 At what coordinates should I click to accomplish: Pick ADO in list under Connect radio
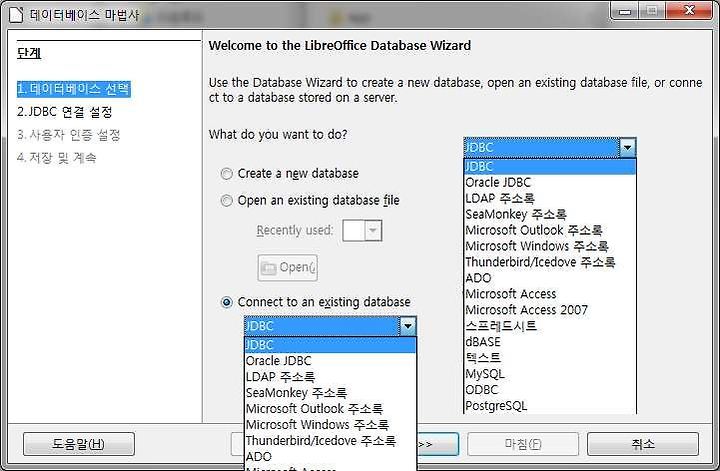[330, 457]
